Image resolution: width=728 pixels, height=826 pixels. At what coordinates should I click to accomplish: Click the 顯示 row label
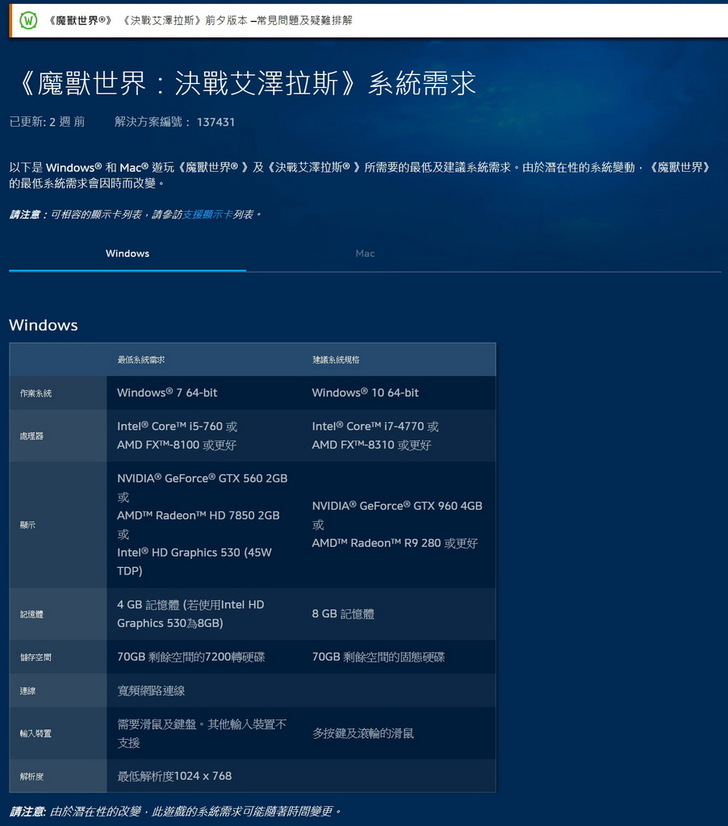click(x=27, y=525)
